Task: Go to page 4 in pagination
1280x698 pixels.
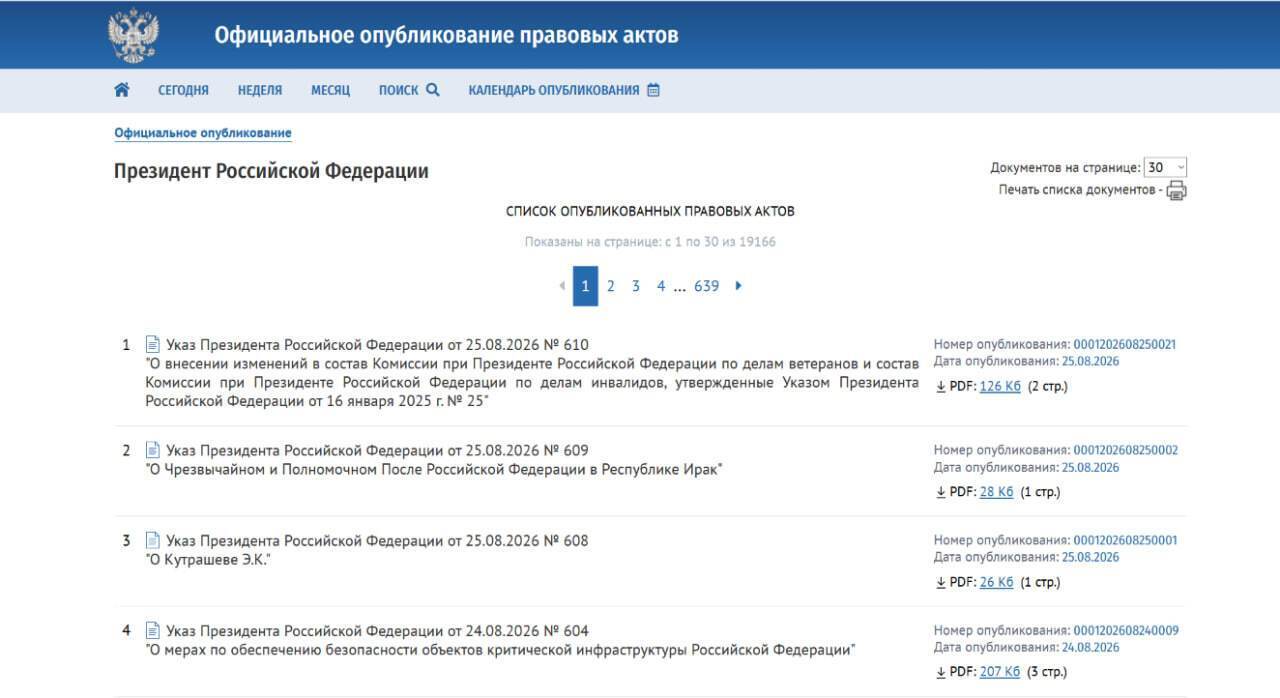Action: (660, 286)
